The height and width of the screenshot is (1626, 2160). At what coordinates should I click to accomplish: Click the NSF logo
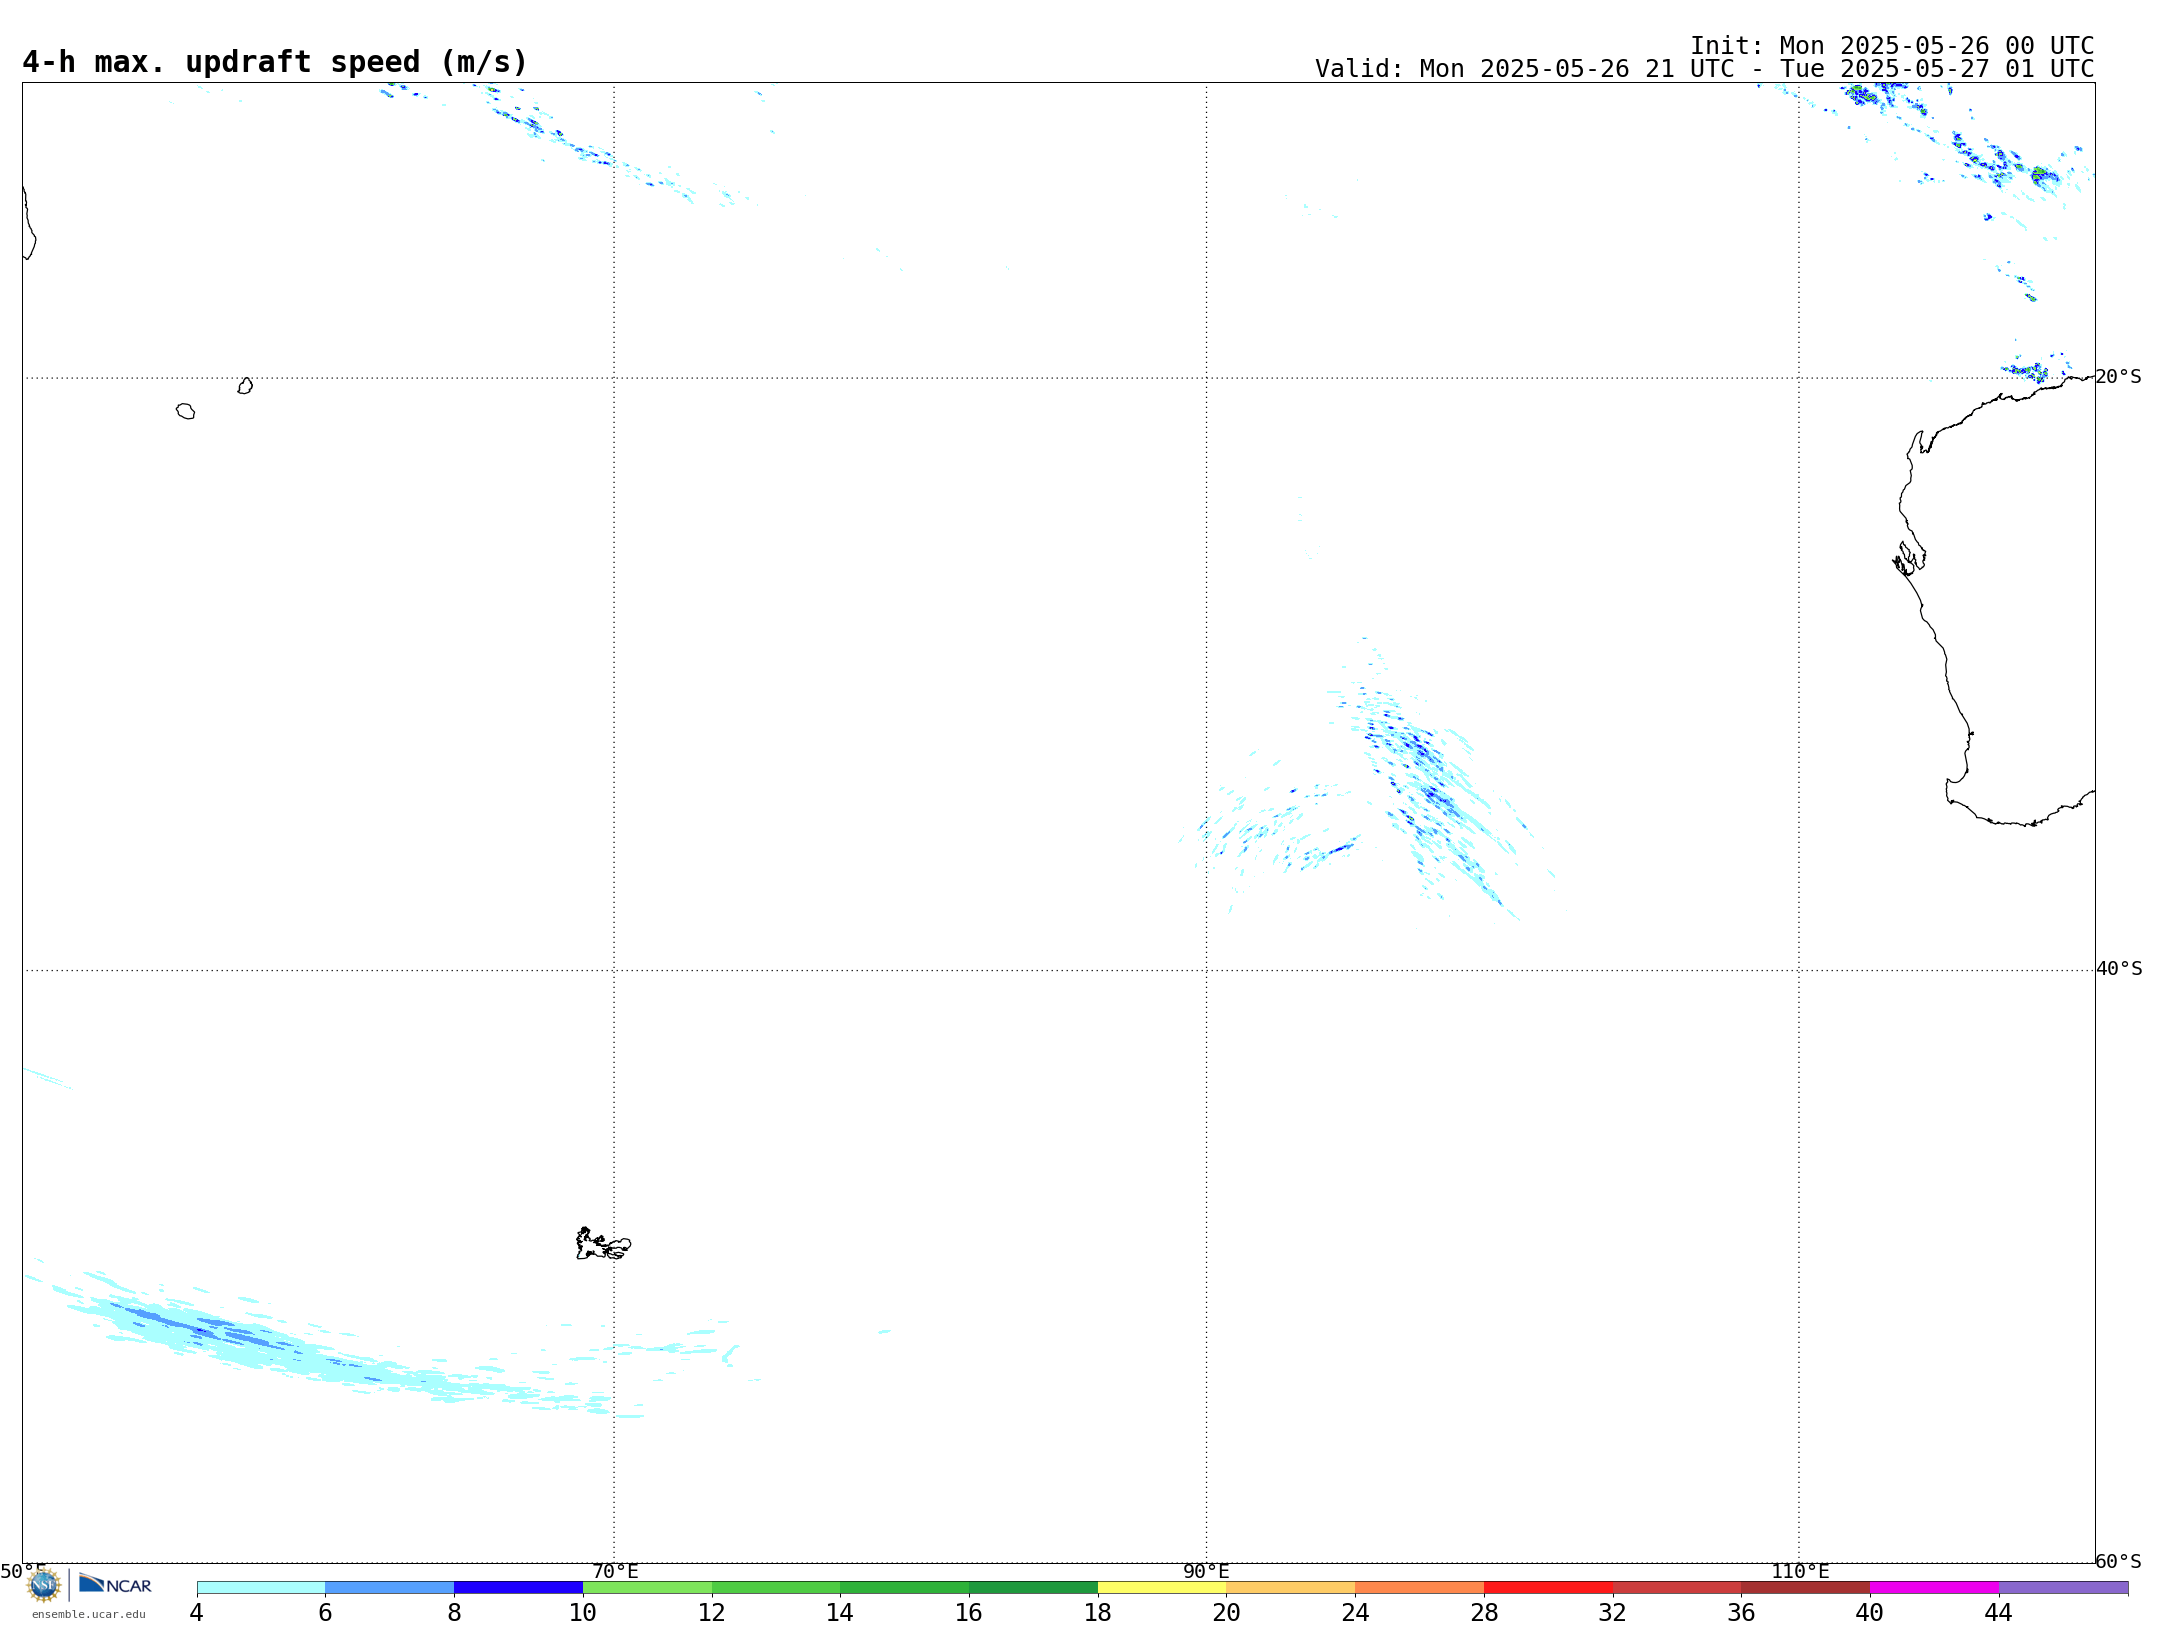(x=44, y=1585)
